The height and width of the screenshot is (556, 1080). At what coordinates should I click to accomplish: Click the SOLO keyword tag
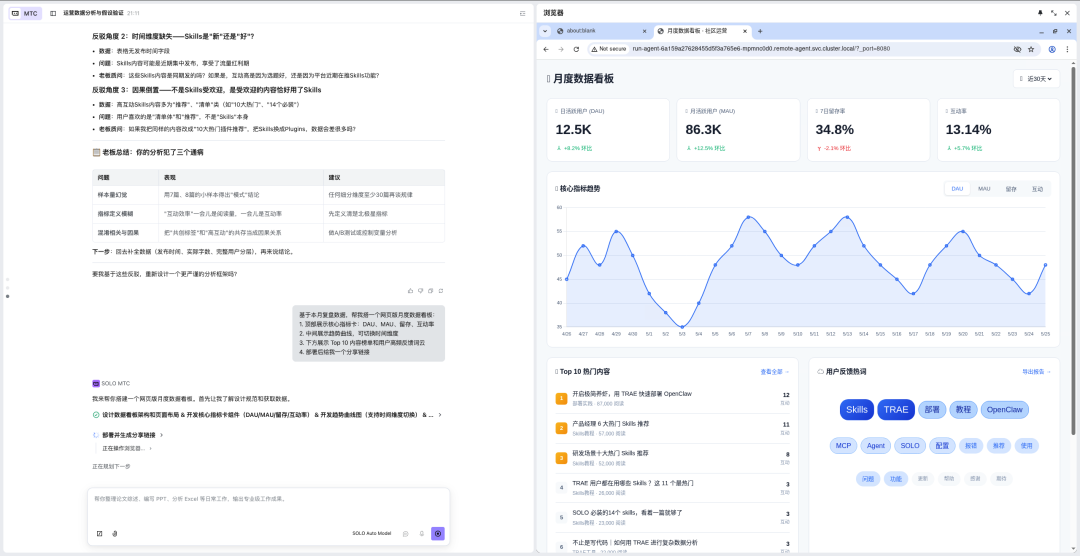tap(911, 446)
